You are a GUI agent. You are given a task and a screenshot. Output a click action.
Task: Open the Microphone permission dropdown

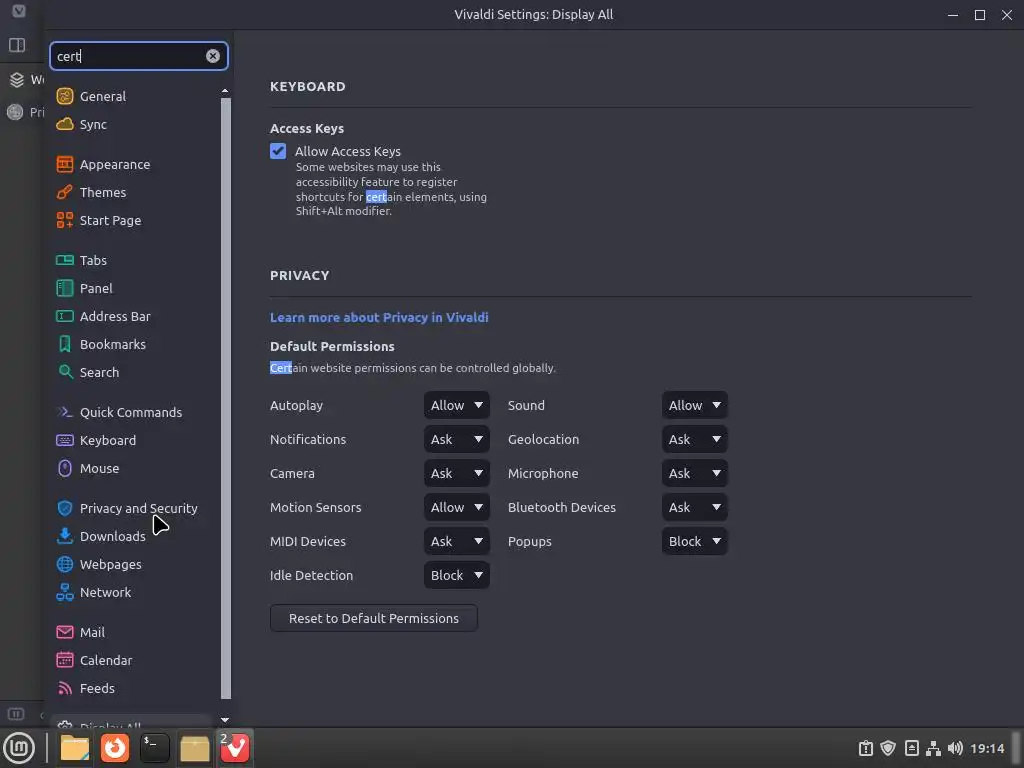tap(694, 473)
